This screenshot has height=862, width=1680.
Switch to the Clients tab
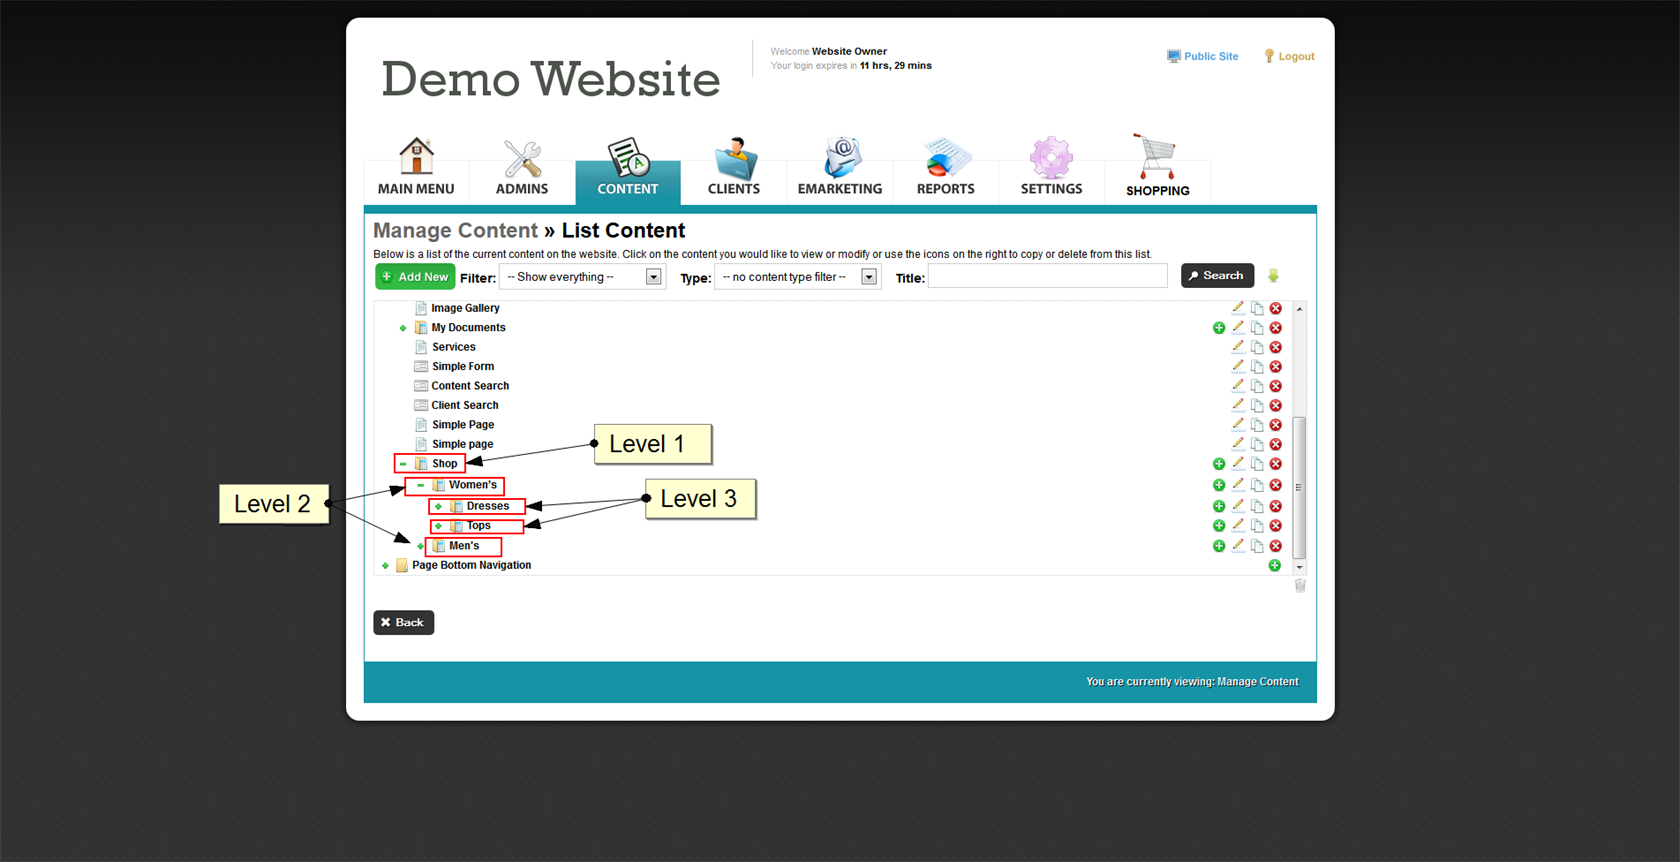(x=733, y=168)
